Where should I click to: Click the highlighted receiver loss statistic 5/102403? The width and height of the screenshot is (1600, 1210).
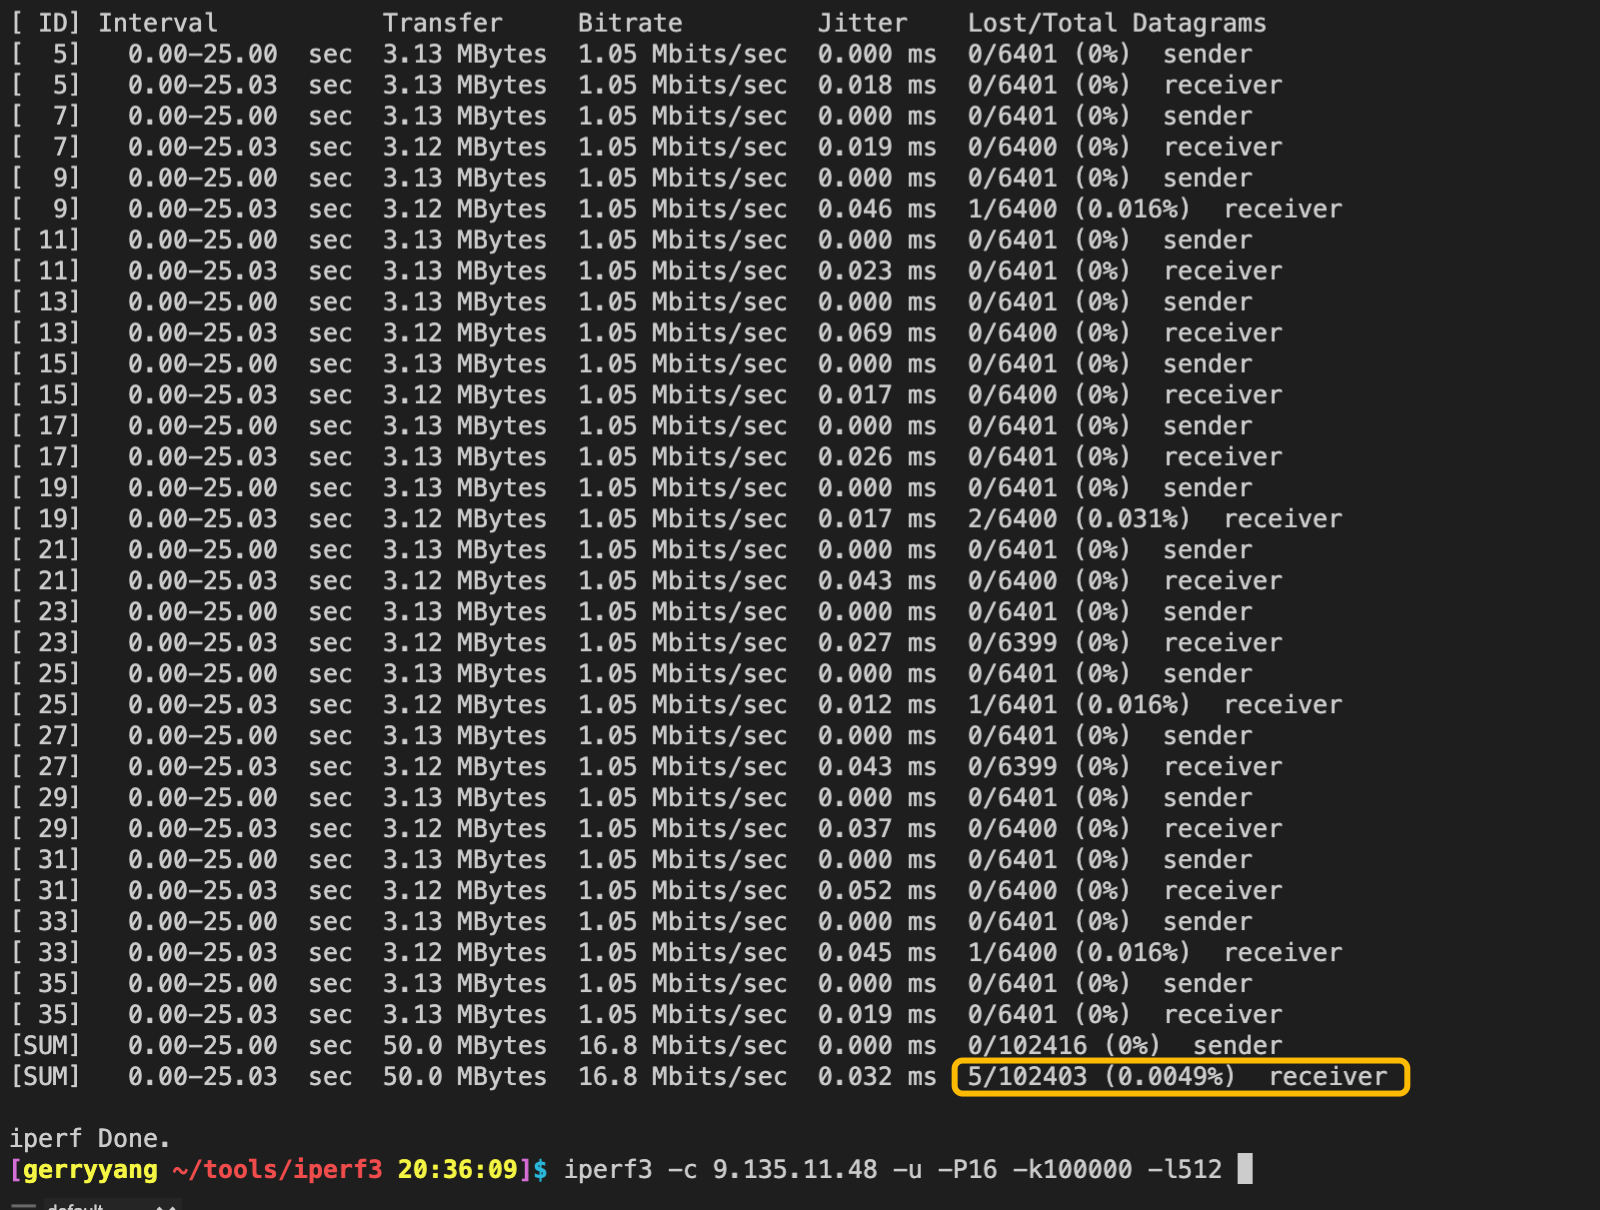point(1030,1077)
